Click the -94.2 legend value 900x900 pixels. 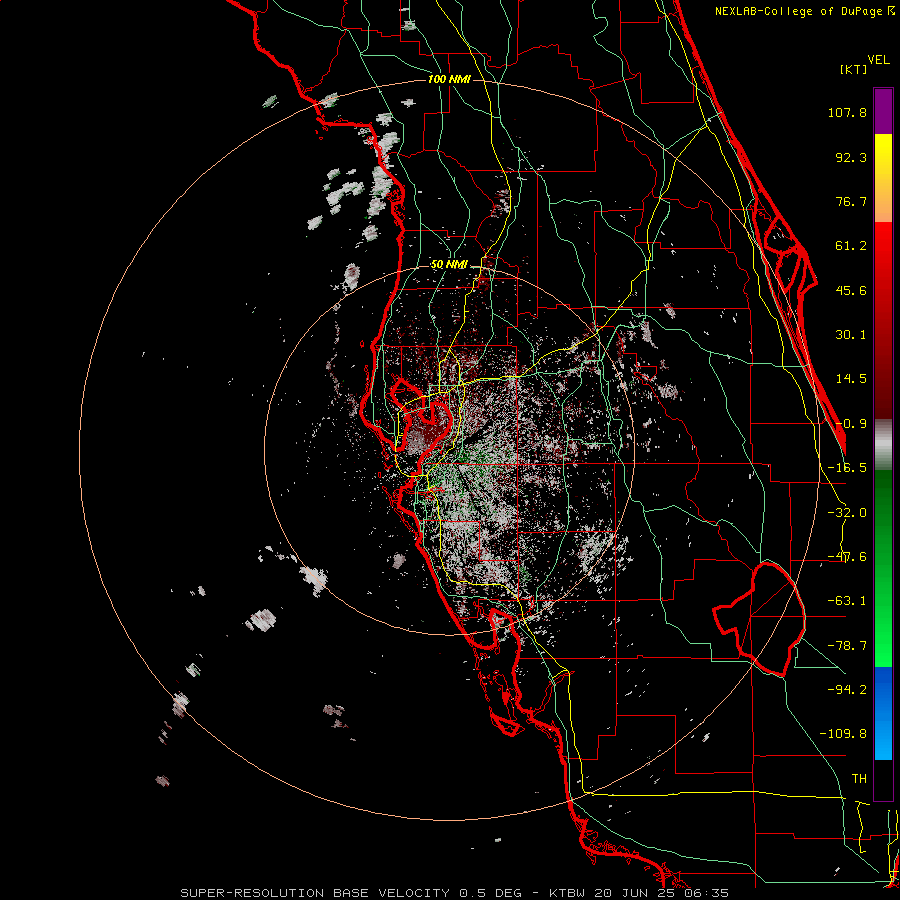click(x=847, y=689)
